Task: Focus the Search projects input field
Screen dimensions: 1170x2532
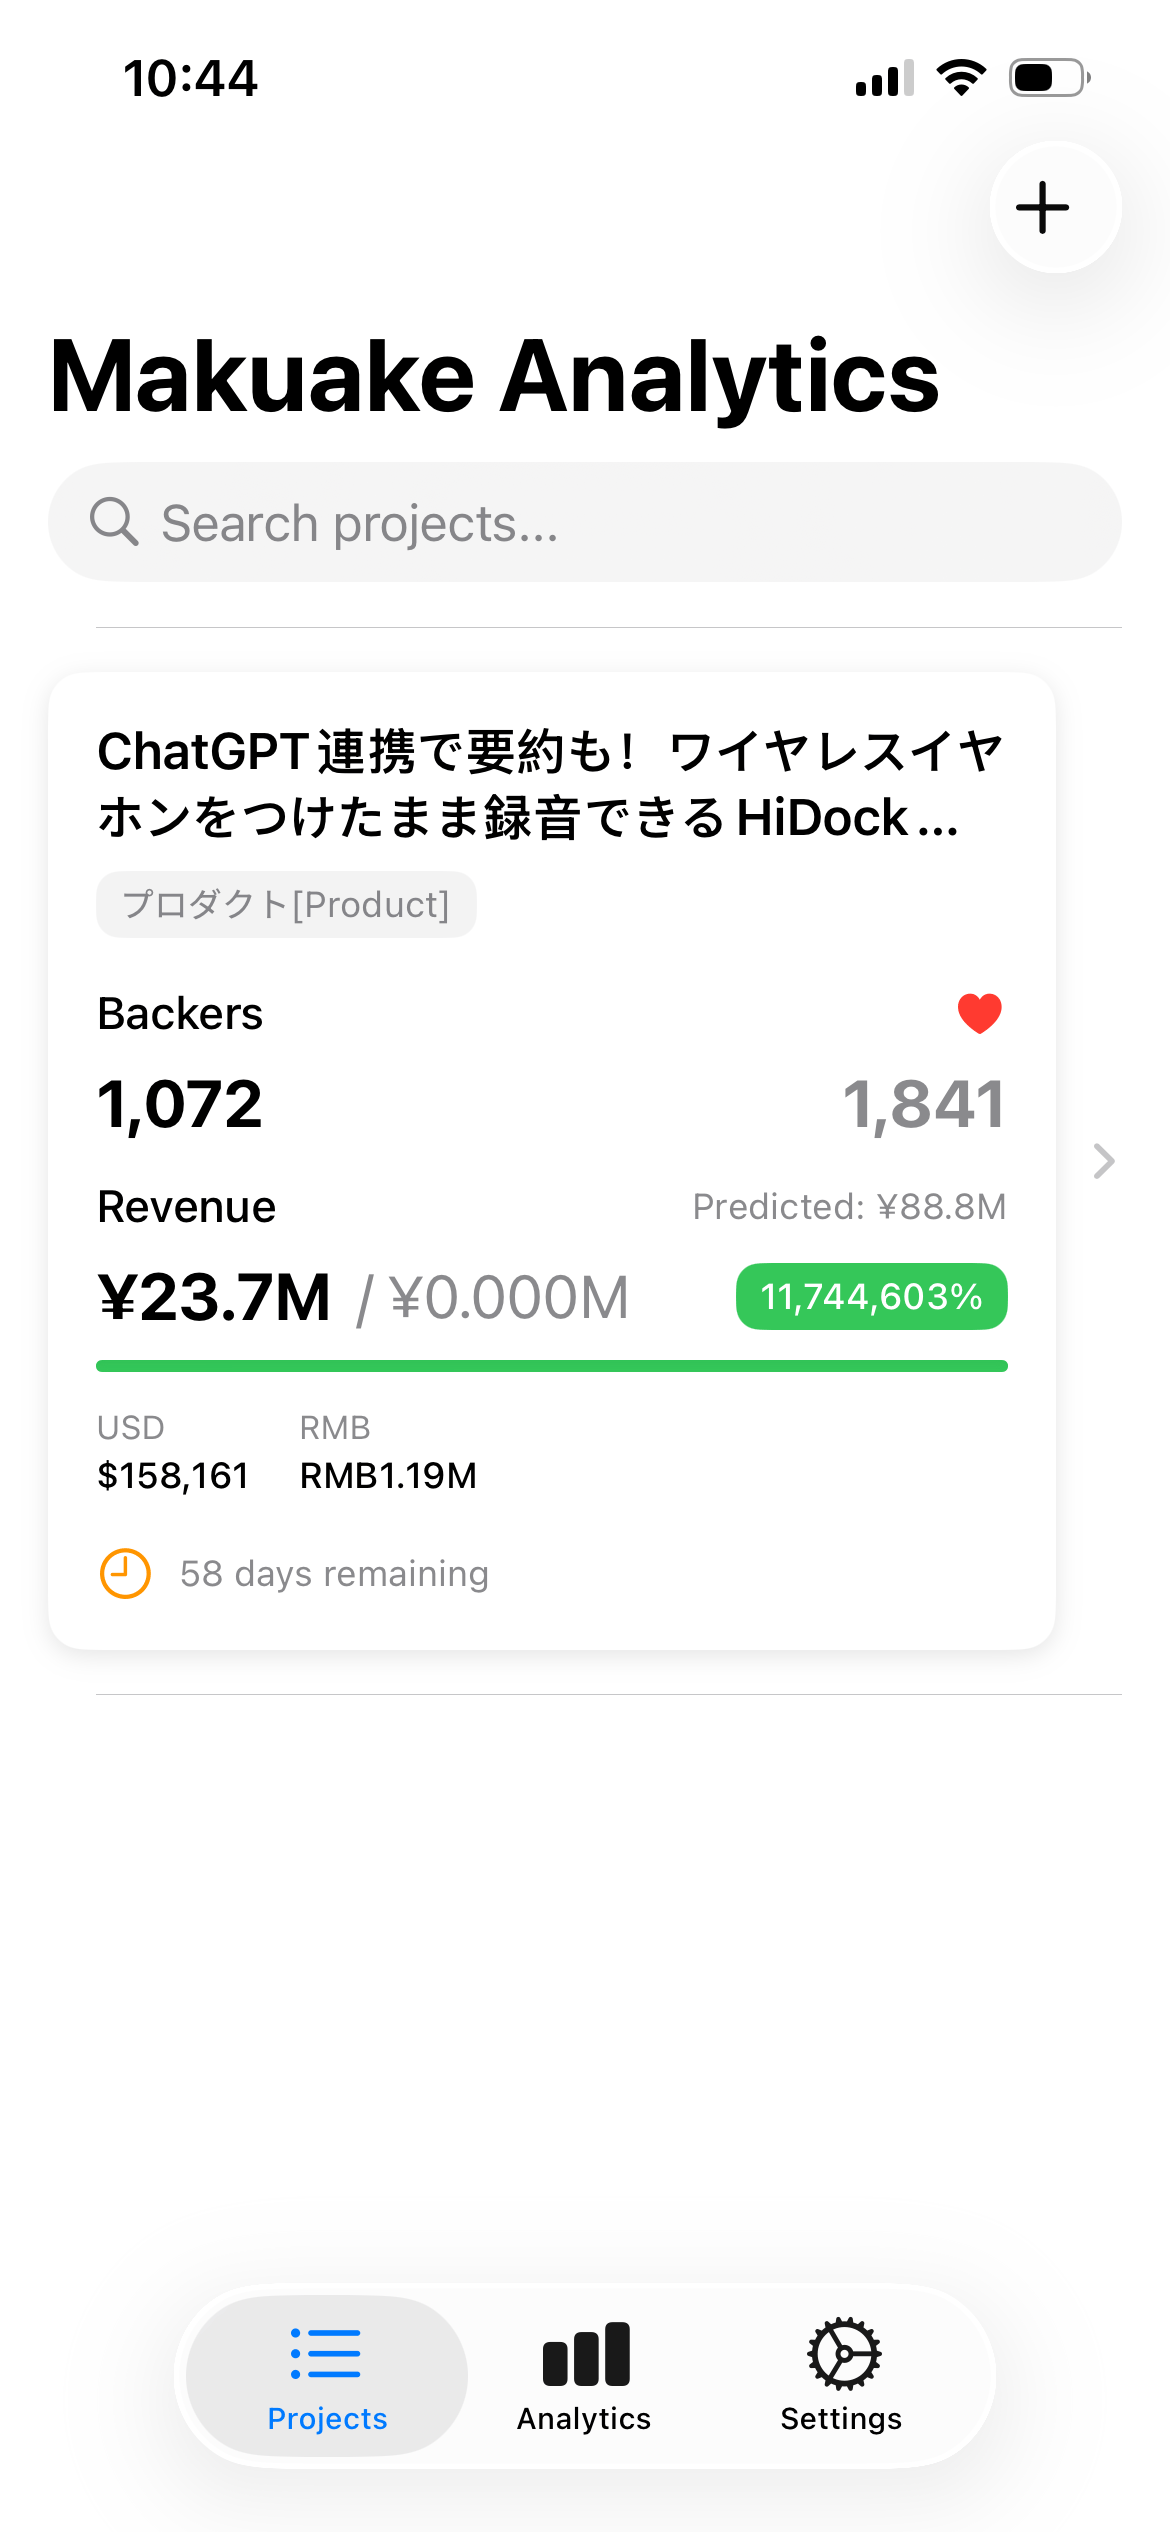Action: point(585,522)
